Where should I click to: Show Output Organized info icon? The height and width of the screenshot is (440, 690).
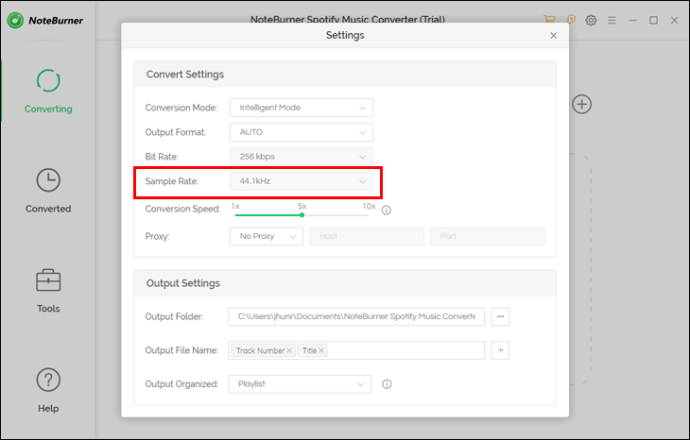click(387, 384)
